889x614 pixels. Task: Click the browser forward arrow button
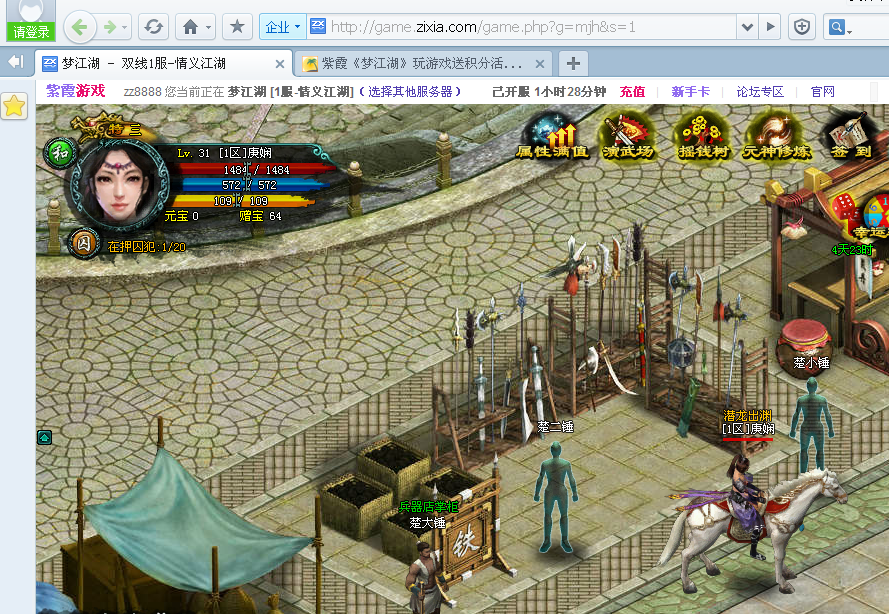tap(109, 27)
